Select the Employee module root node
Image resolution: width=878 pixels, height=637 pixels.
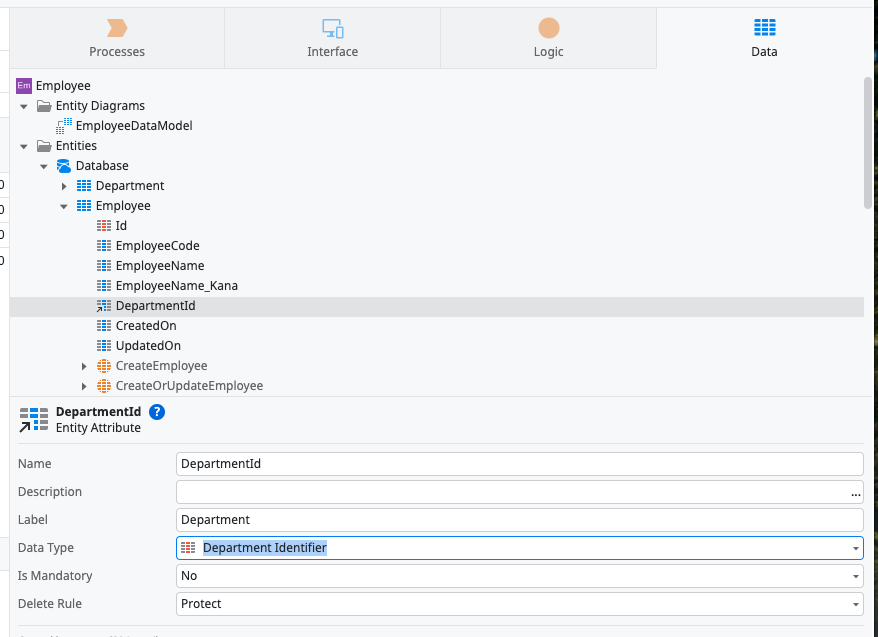click(63, 86)
